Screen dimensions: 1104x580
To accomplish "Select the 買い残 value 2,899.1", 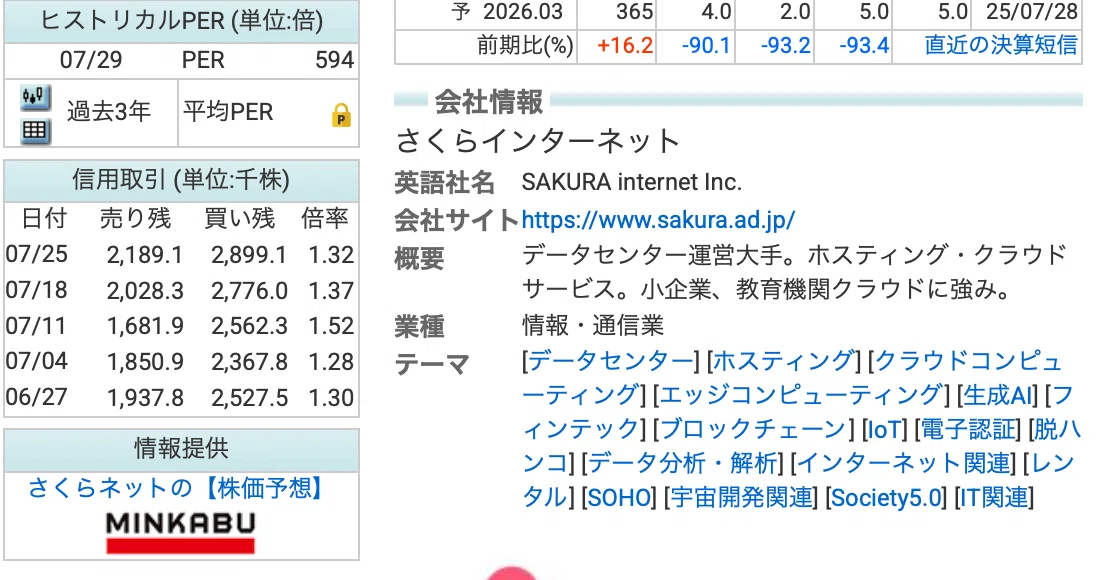I will point(249,255).
